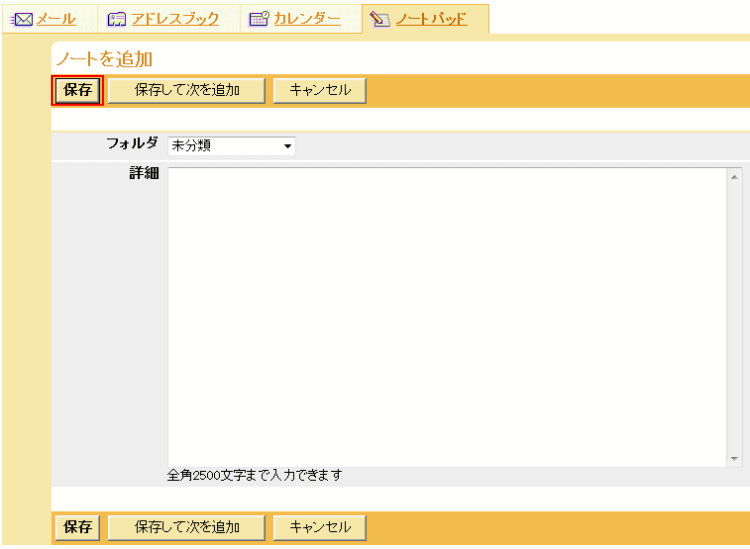Click the envelope icon on the Mail tab

pos(21,19)
